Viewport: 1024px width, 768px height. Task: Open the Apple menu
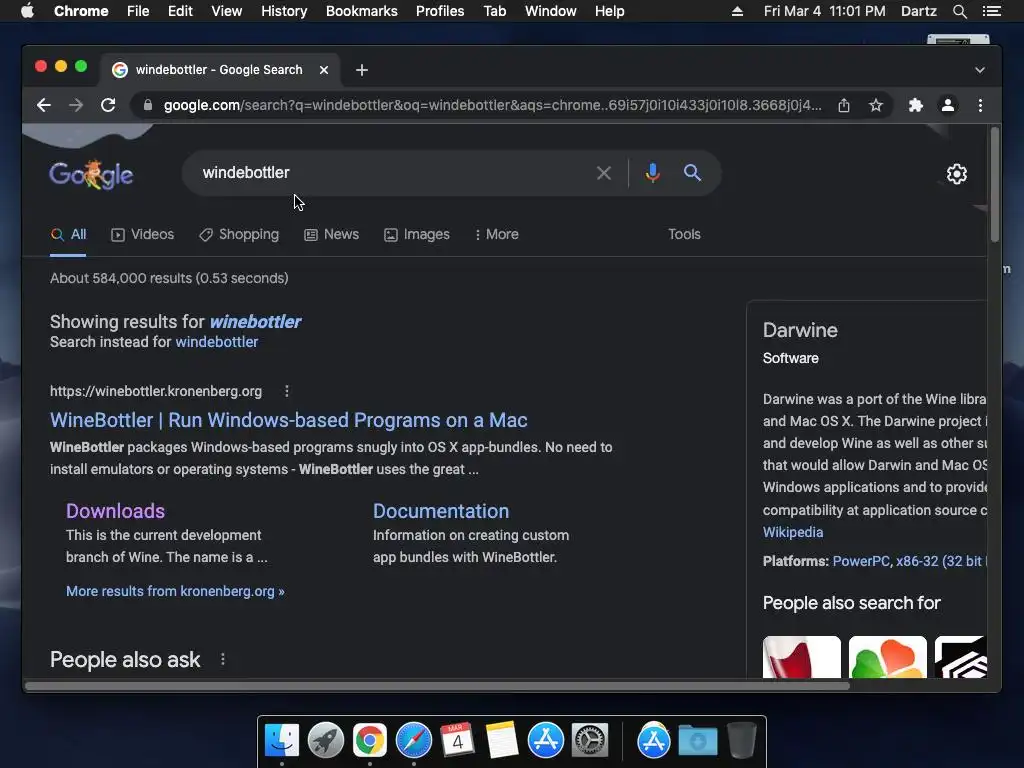click(27, 11)
